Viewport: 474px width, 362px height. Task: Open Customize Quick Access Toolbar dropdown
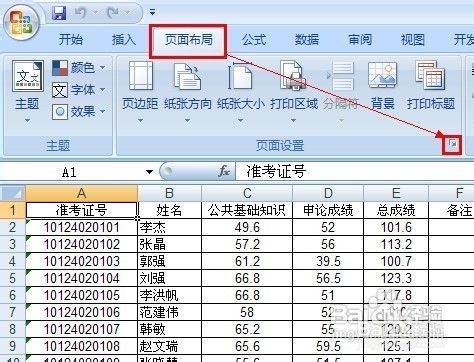click(152, 13)
